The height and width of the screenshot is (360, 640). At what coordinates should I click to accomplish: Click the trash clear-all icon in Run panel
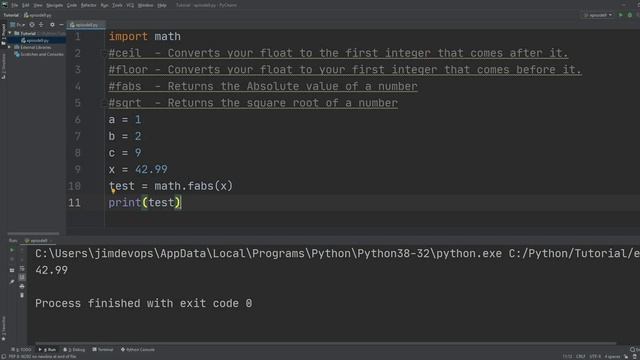[x=22, y=295]
